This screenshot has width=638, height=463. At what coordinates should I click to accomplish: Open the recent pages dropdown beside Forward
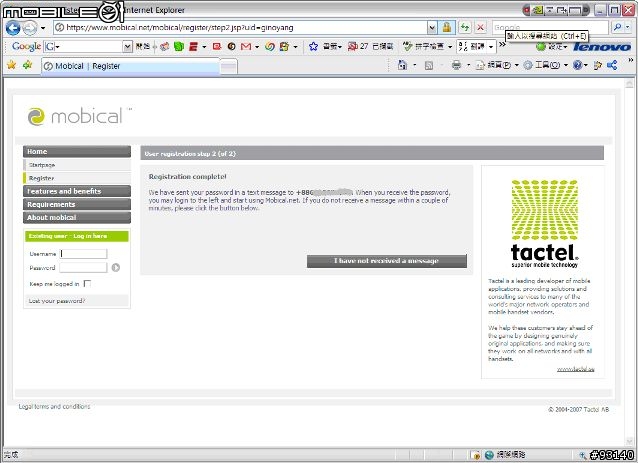(43, 28)
